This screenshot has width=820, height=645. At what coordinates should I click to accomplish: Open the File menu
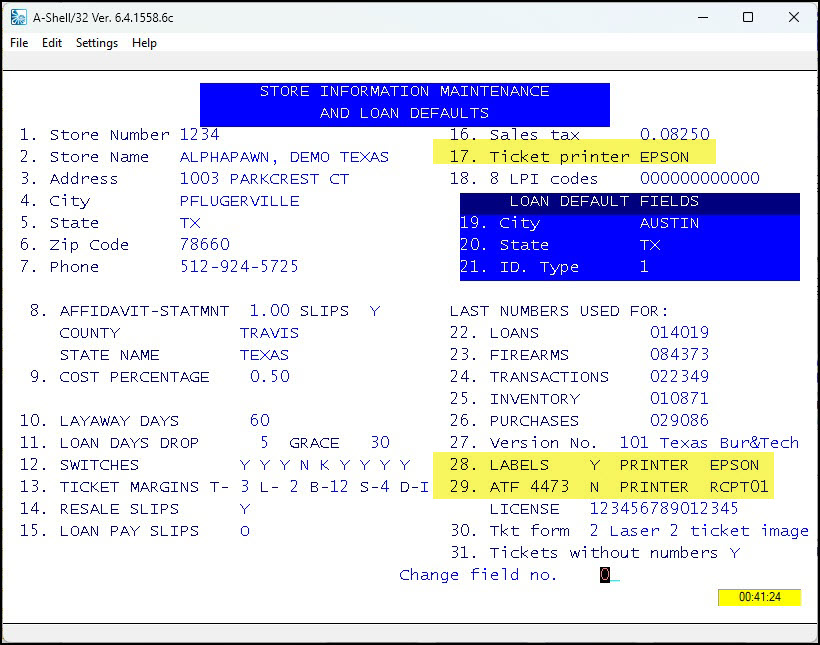click(x=19, y=43)
